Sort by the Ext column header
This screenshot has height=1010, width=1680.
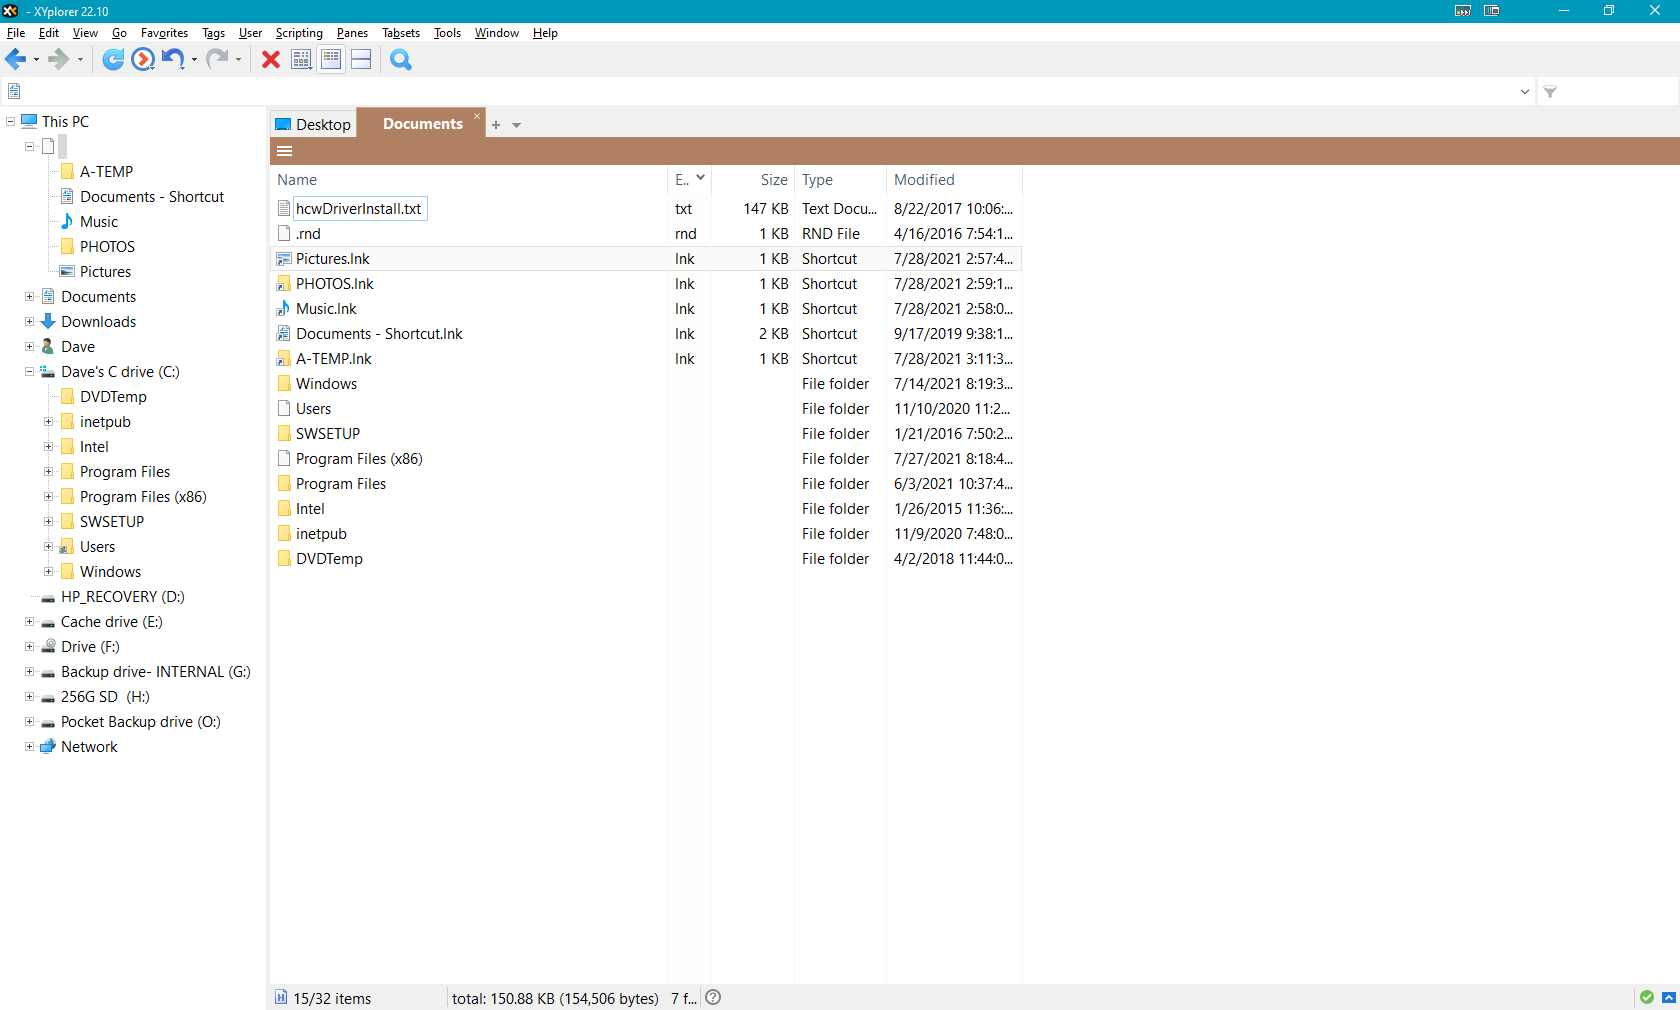pos(689,180)
